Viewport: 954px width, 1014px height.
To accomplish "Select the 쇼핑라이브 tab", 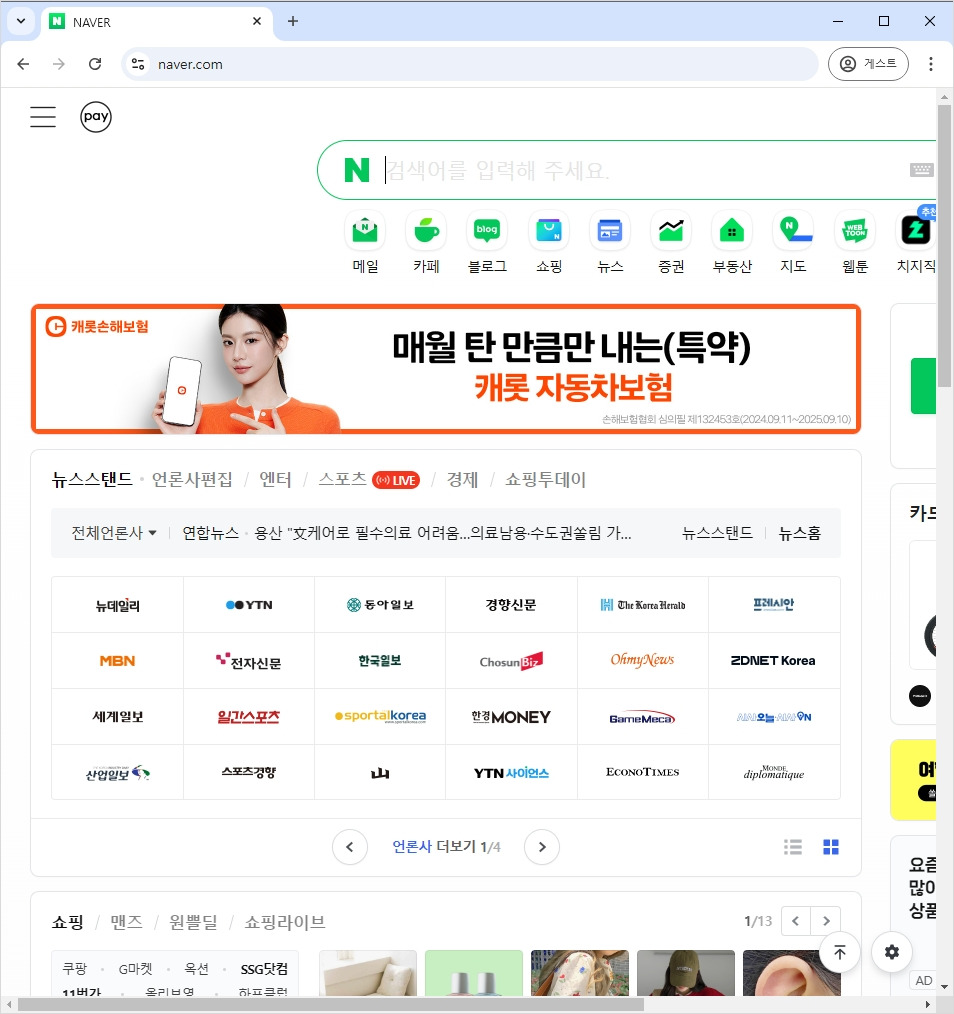I will tap(285, 922).
